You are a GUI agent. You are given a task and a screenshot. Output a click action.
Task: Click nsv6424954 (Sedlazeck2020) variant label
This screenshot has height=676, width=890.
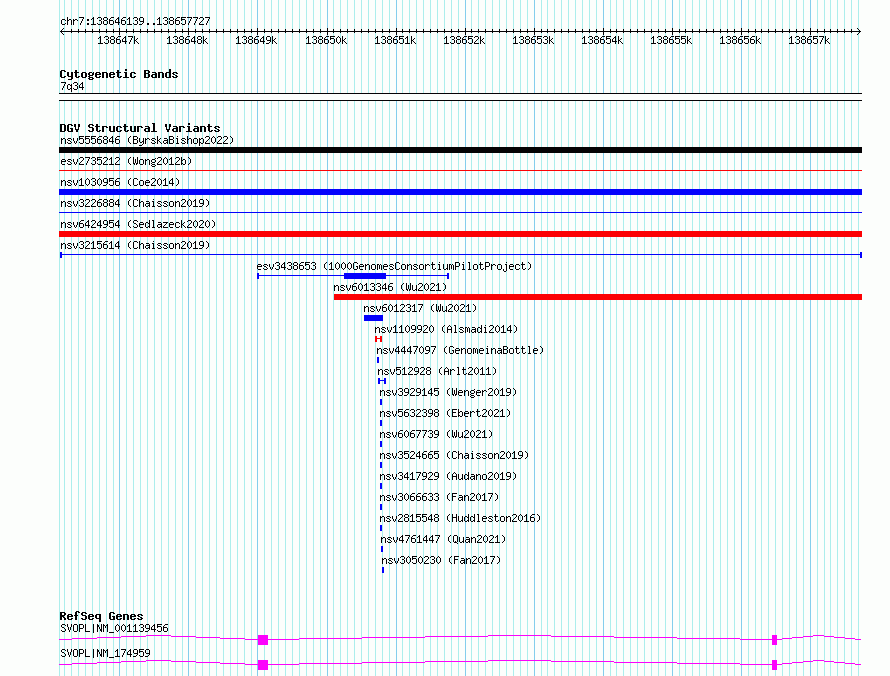pyautogui.click(x=138, y=224)
